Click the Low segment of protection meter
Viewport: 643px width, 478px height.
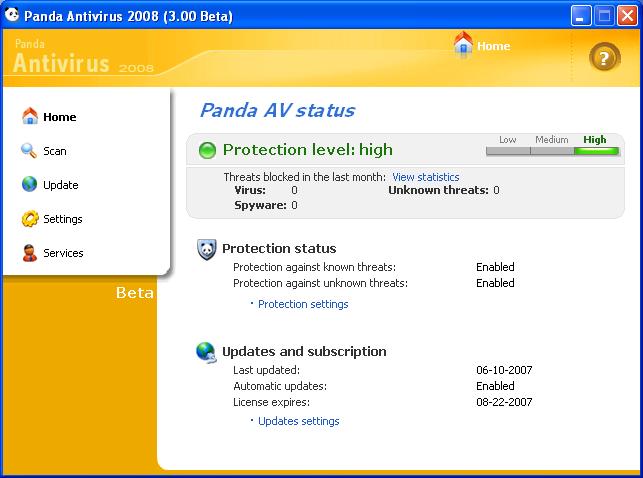(x=508, y=151)
